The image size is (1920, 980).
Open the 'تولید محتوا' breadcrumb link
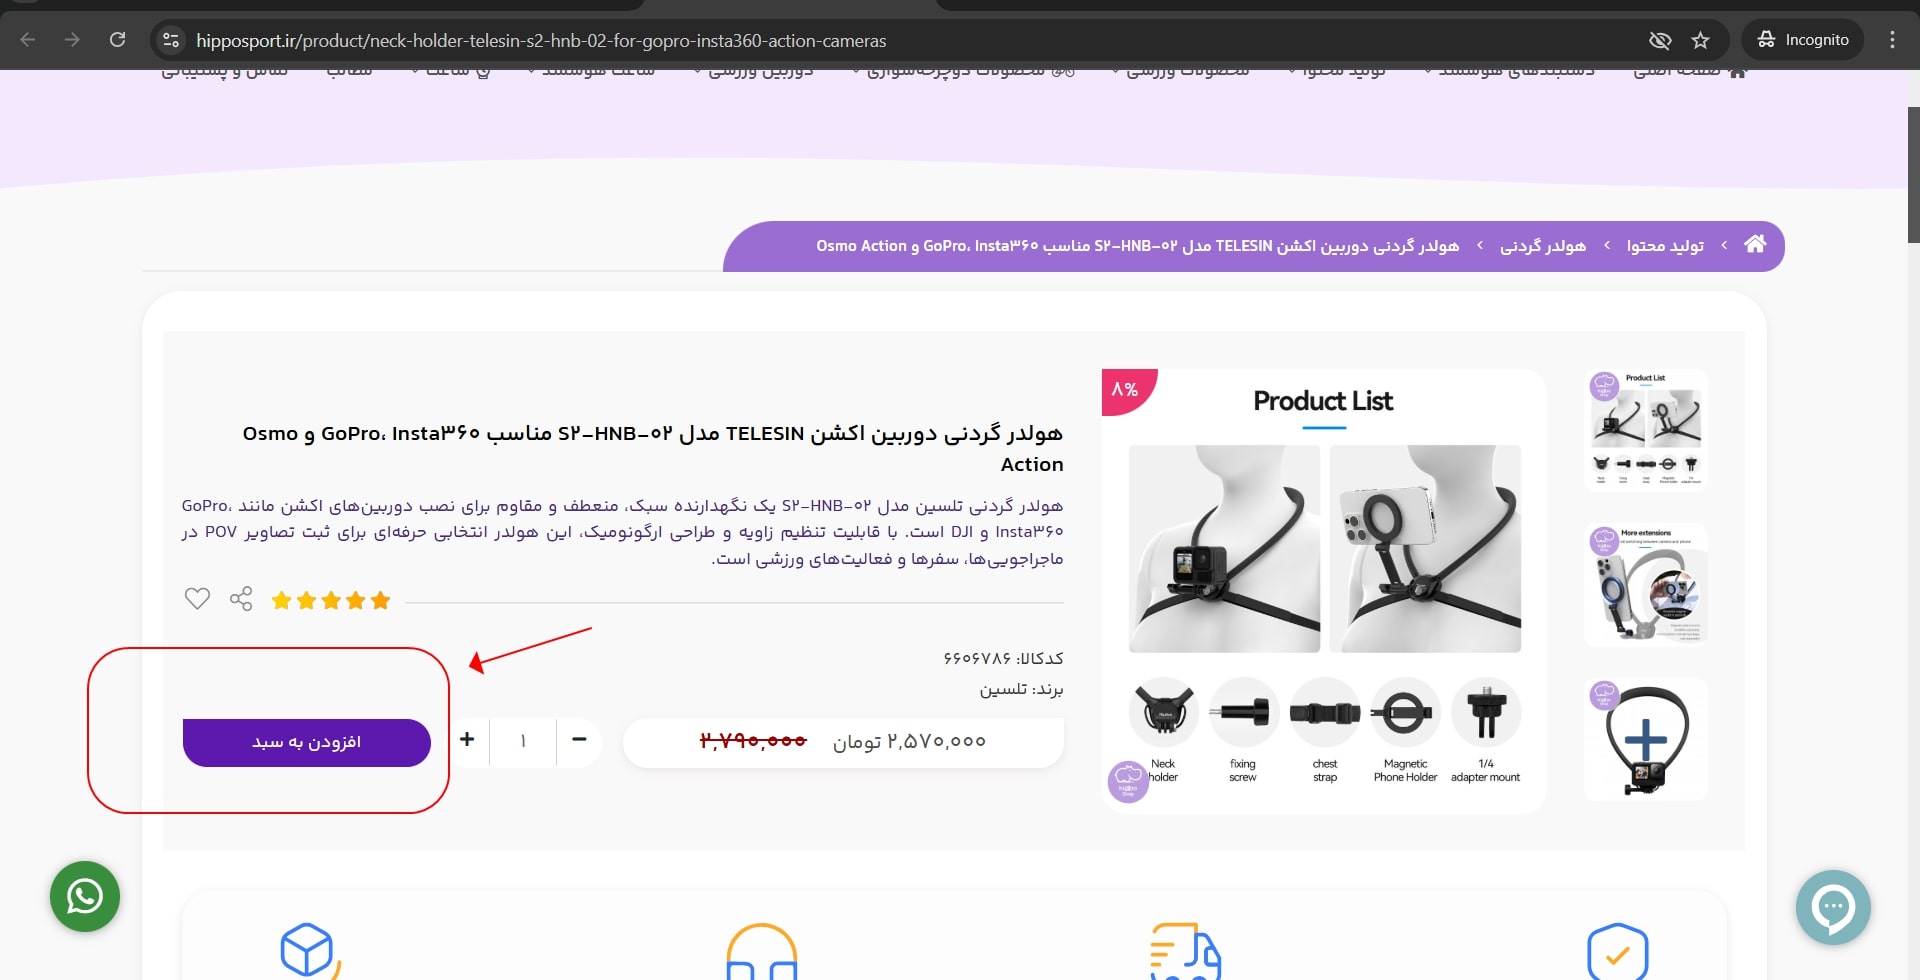click(x=1665, y=245)
